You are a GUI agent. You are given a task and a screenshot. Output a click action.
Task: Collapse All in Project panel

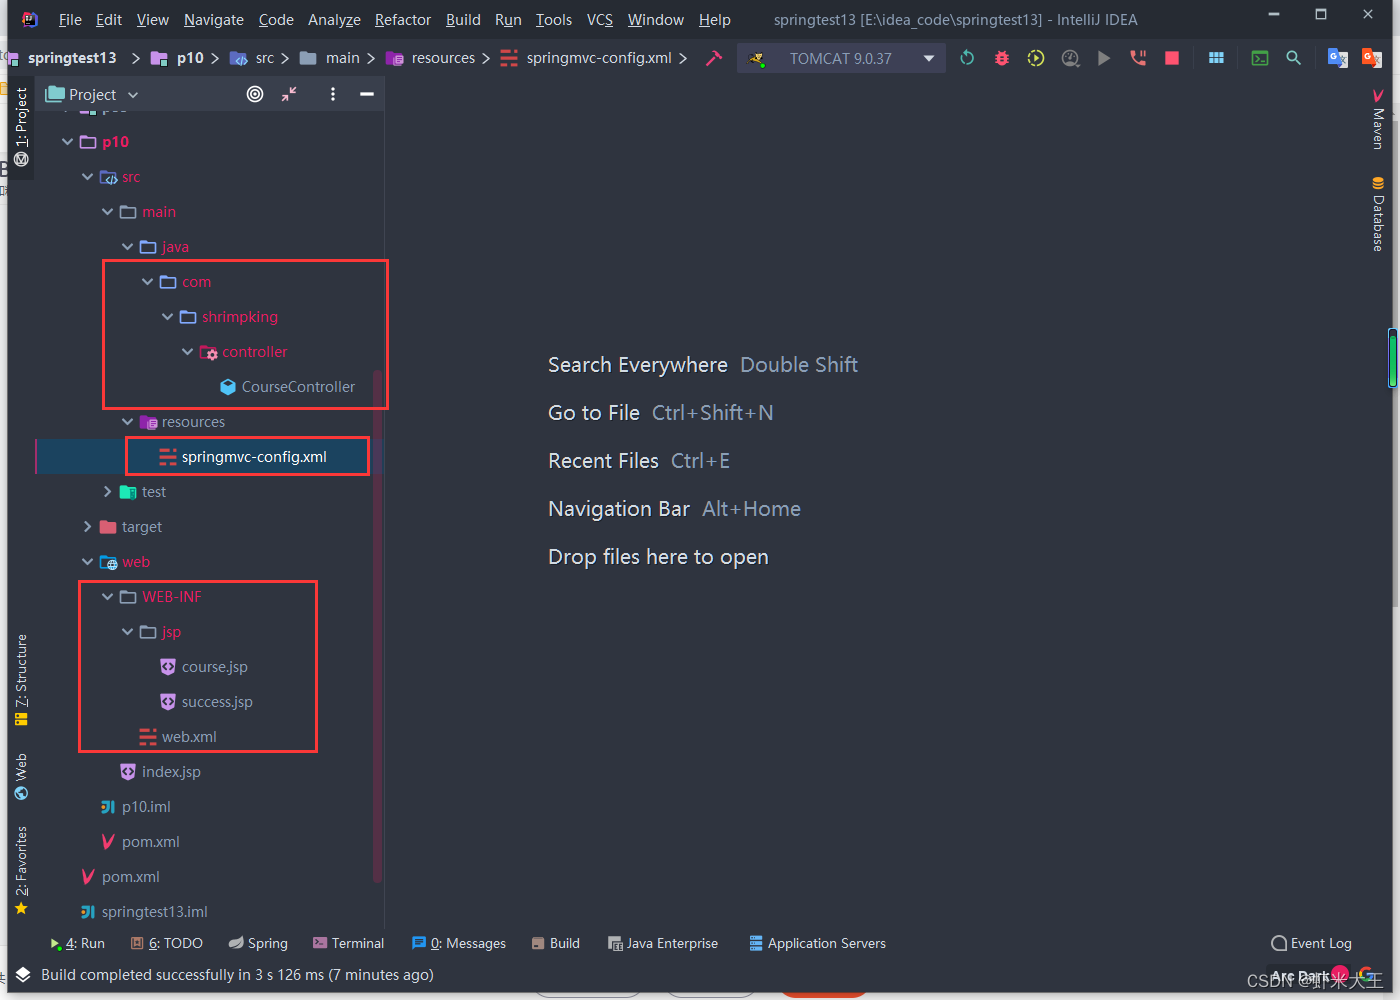[289, 93]
